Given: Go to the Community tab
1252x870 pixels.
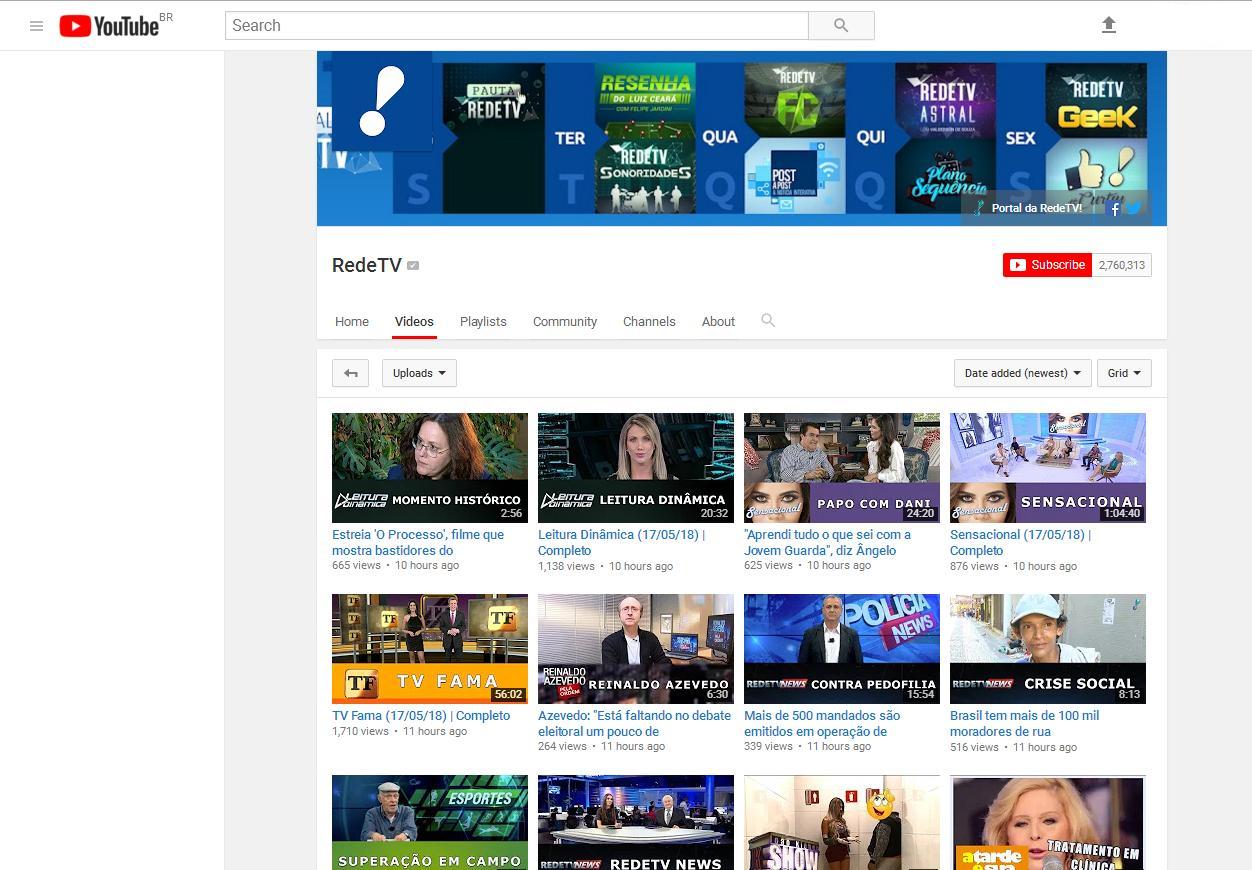Looking at the screenshot, I should [x=565, y=322].
